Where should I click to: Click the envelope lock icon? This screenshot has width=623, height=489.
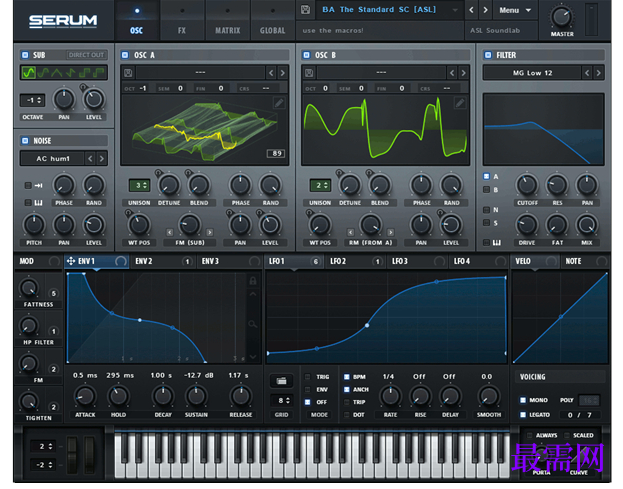[x=253, y=281]
